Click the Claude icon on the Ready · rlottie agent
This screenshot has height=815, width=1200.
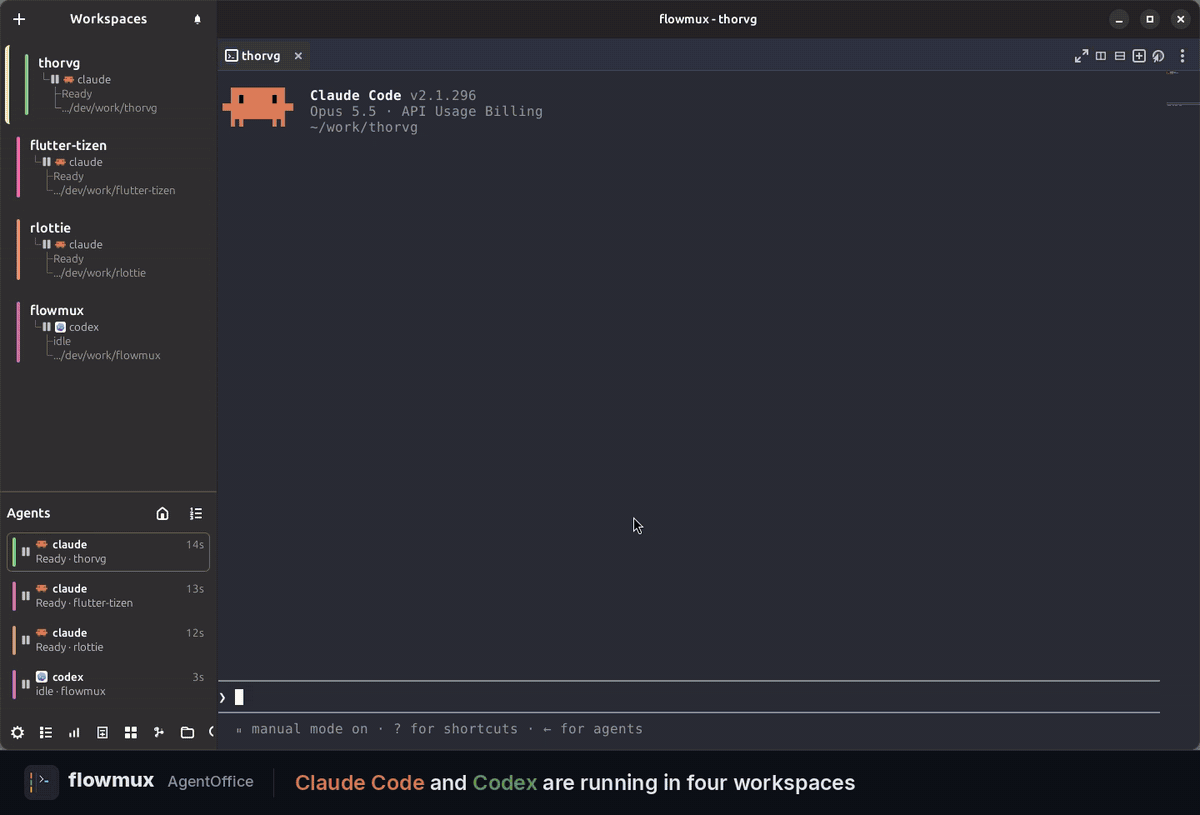[x=42, y=632]
